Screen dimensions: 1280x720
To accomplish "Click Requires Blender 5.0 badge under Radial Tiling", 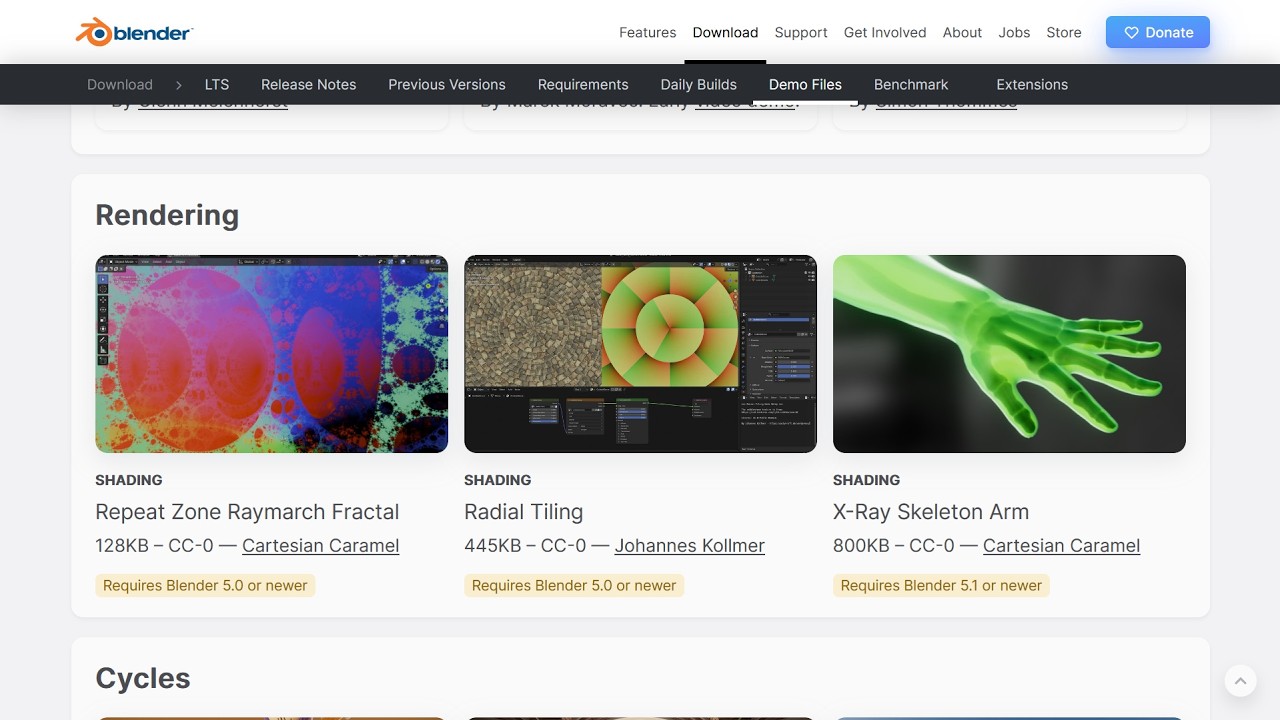I will click(x=574, y=585).
